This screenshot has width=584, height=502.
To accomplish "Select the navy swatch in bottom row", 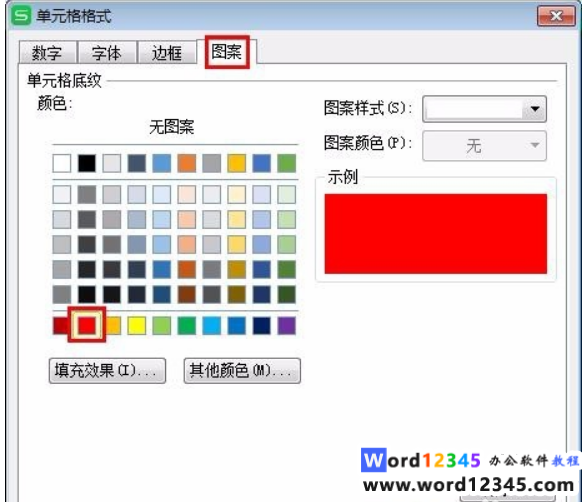I will pos(261,325).
